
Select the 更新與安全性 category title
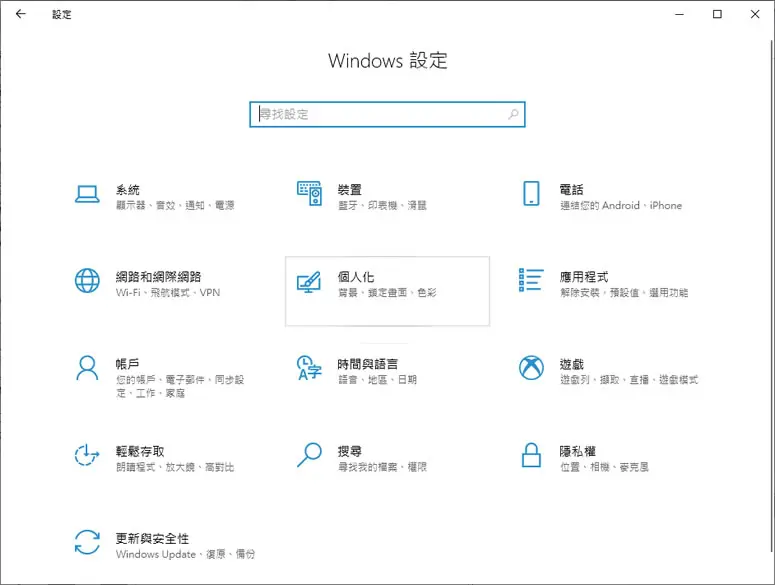(152, 539)
